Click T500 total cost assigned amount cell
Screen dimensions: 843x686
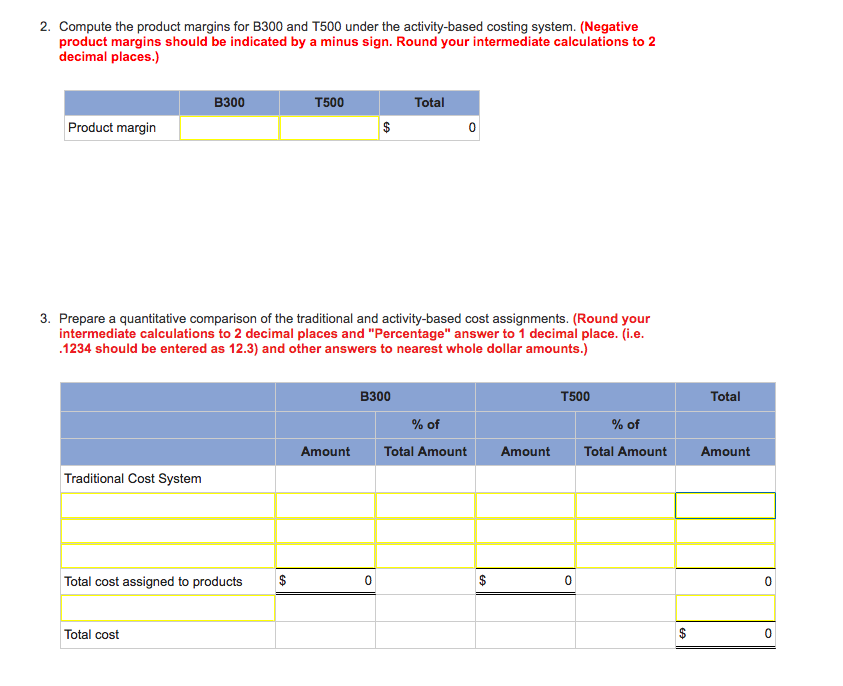click(525, 581)
